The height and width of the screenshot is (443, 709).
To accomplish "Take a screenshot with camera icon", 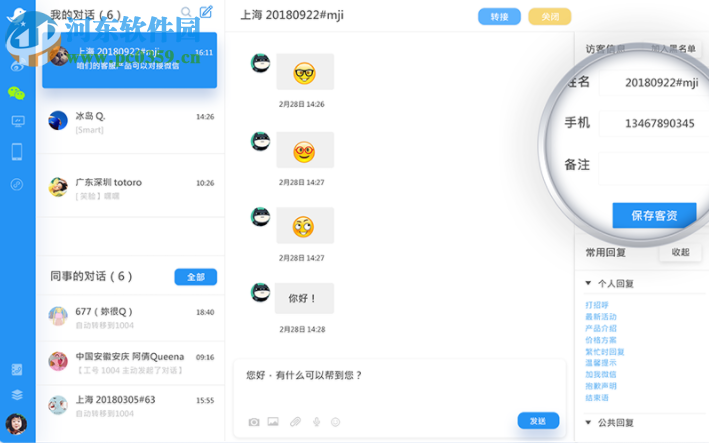I will click(x=254, y=422).
